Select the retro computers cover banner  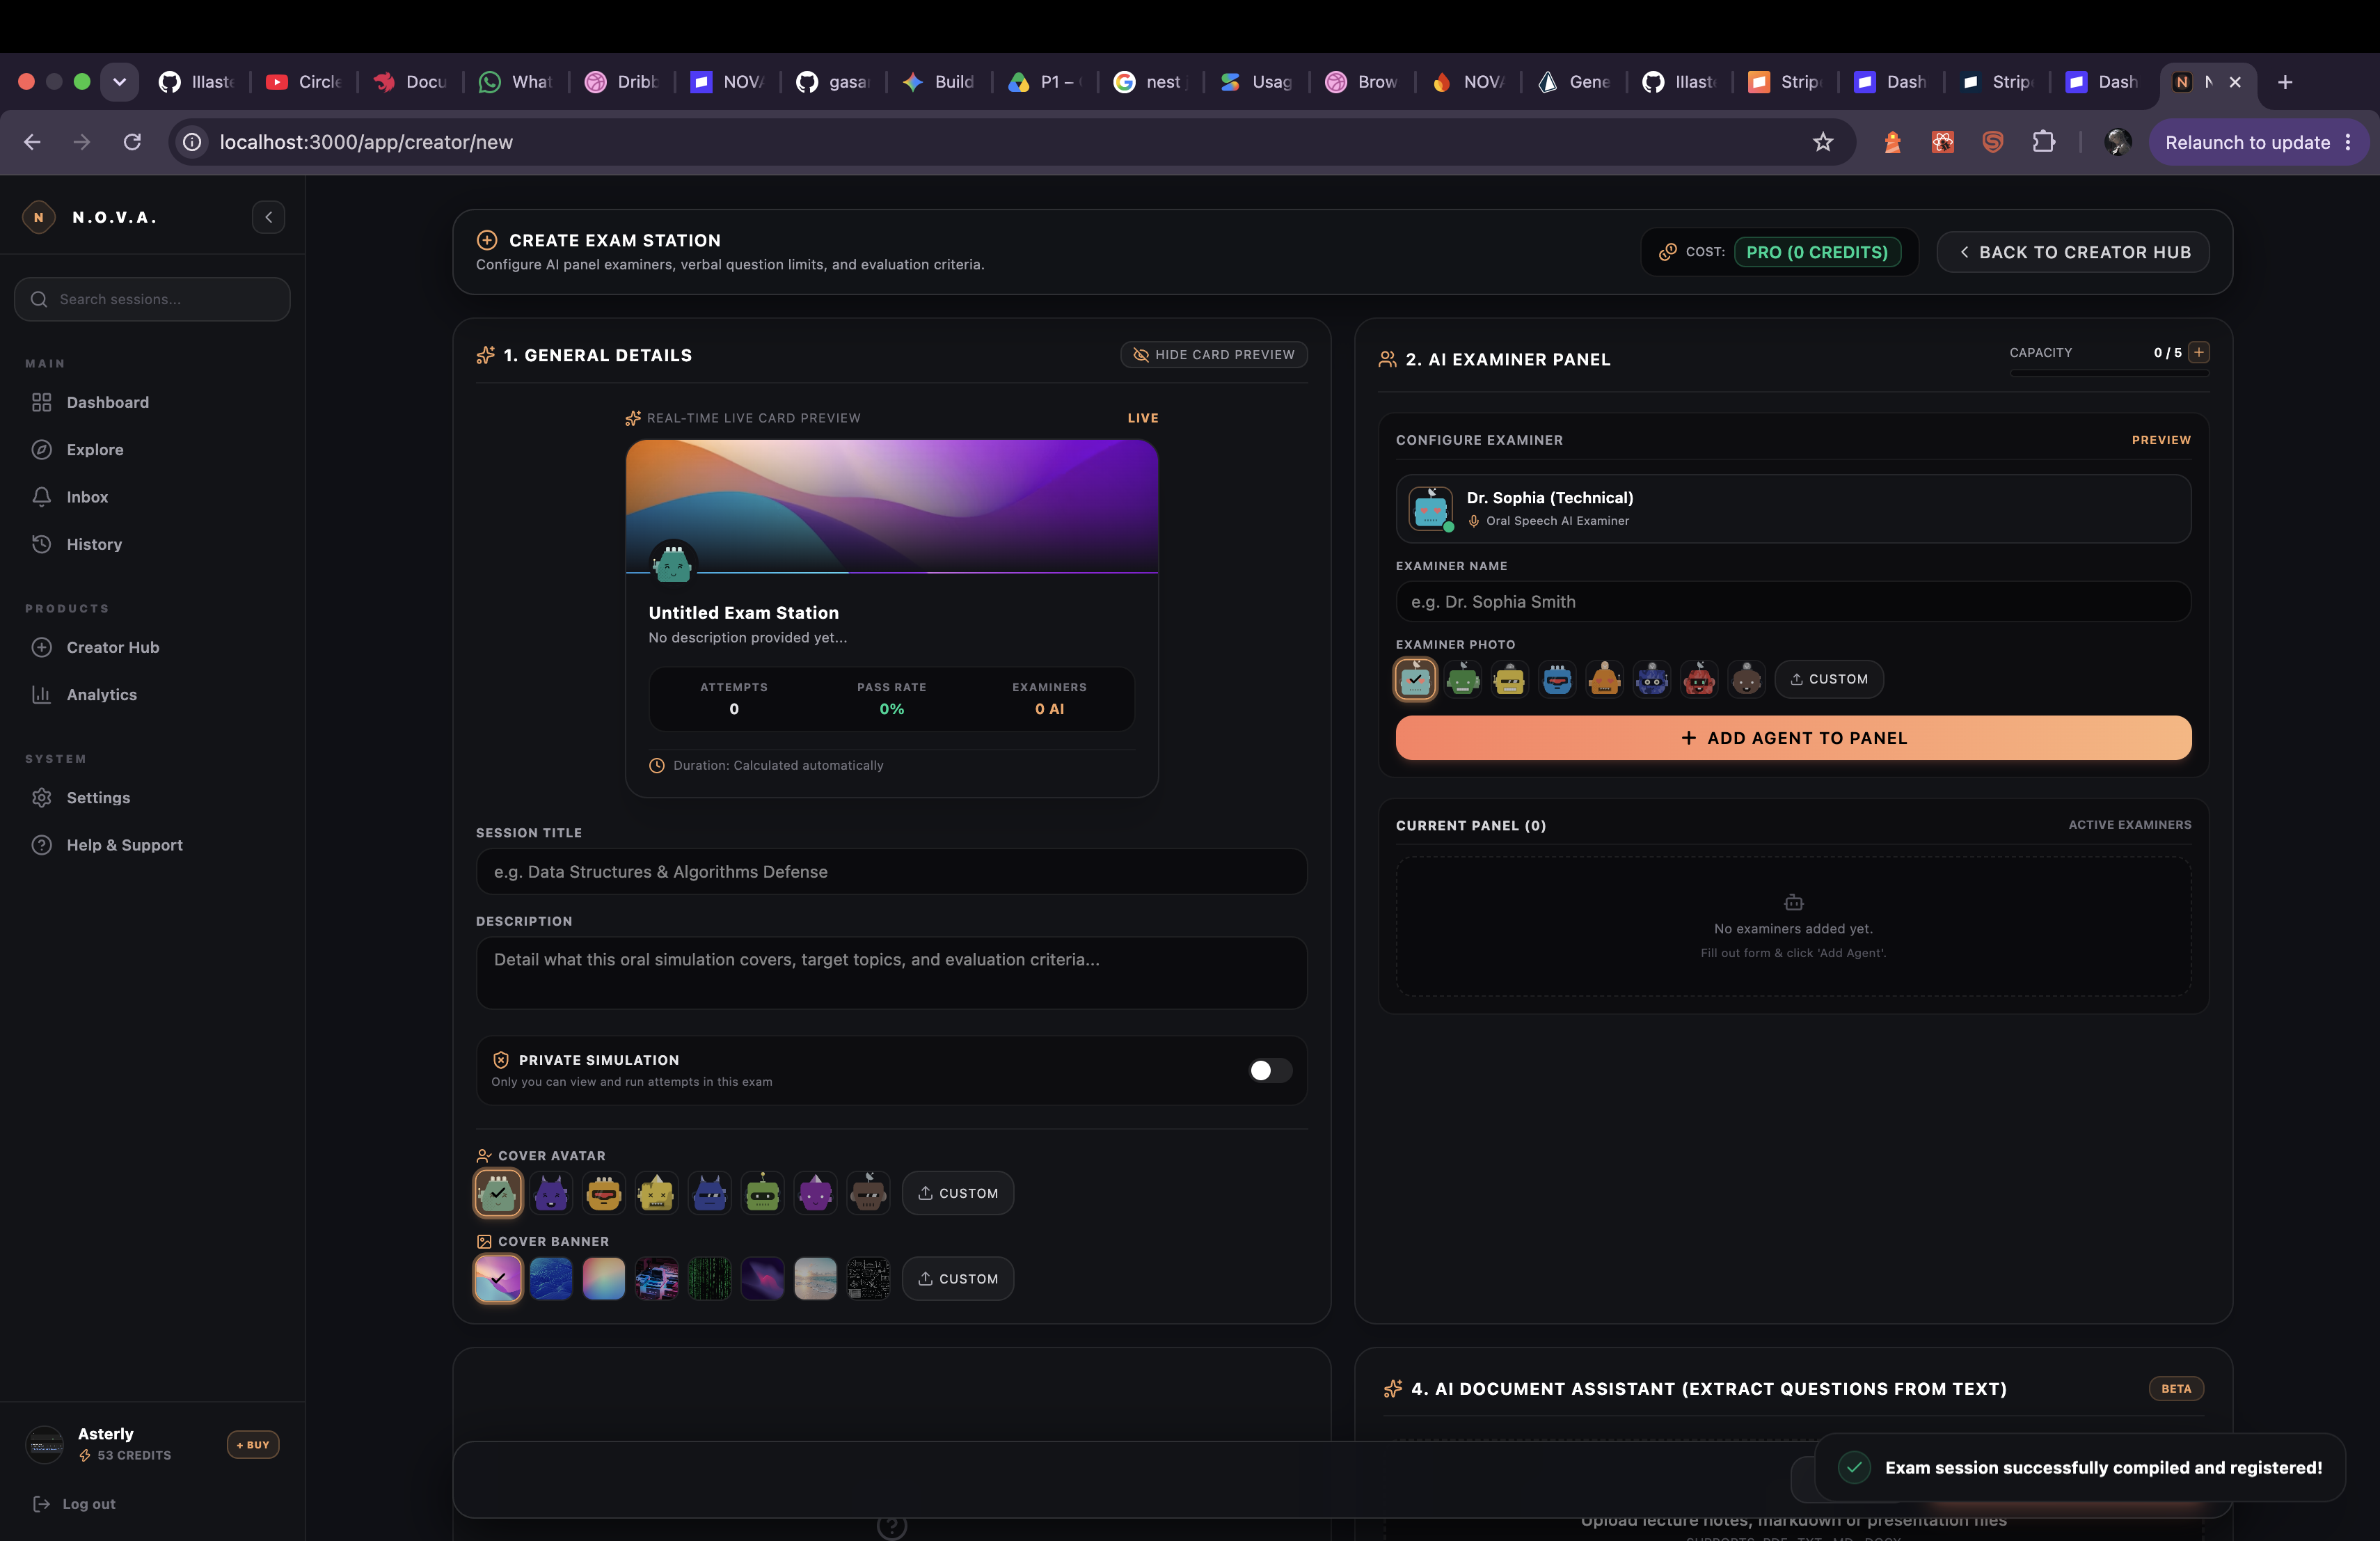pyautogui.click(x=657, y=1279)
